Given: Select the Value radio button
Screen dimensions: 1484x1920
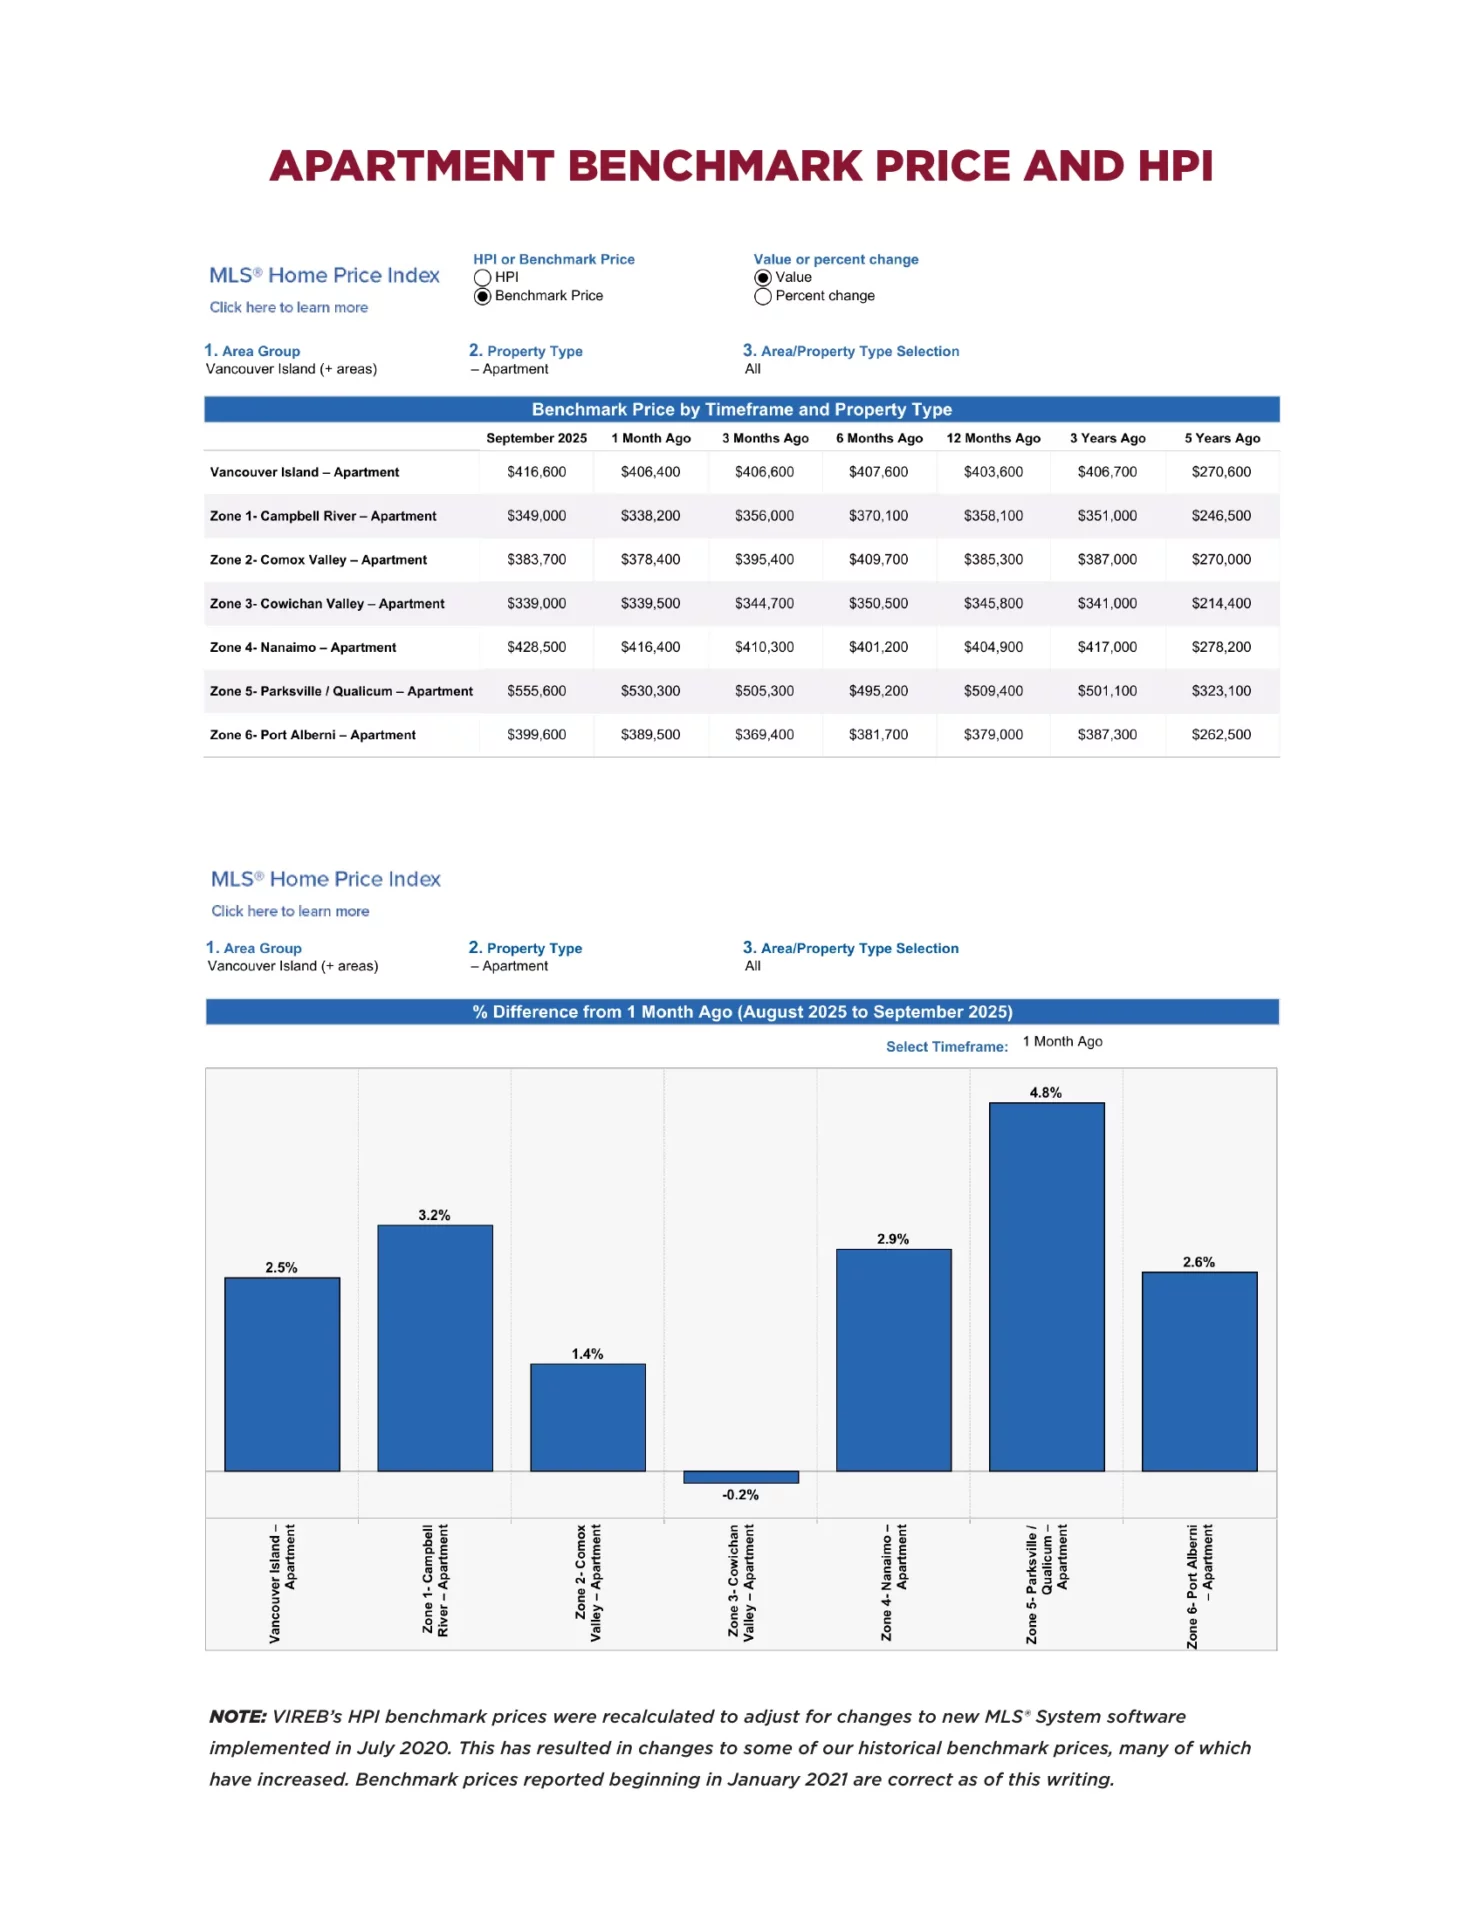Looking at the screenshot, I should 763,278.
